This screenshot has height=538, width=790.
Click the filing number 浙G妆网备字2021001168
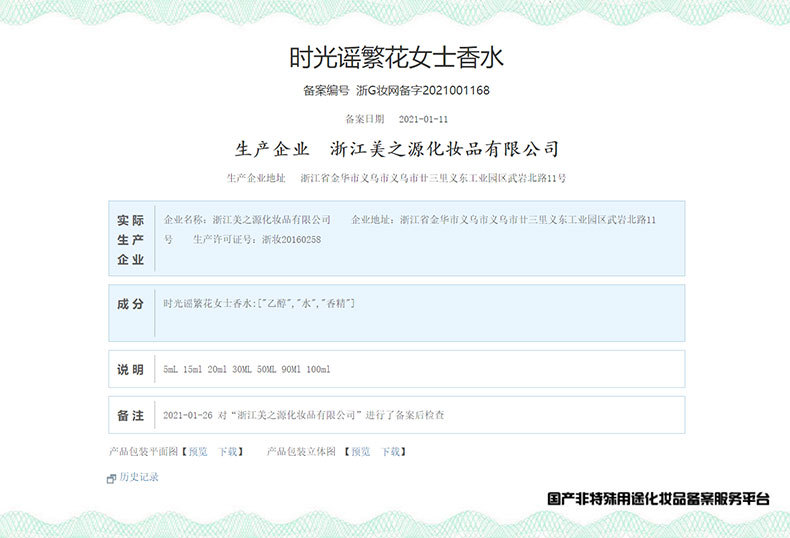(423, 91)
